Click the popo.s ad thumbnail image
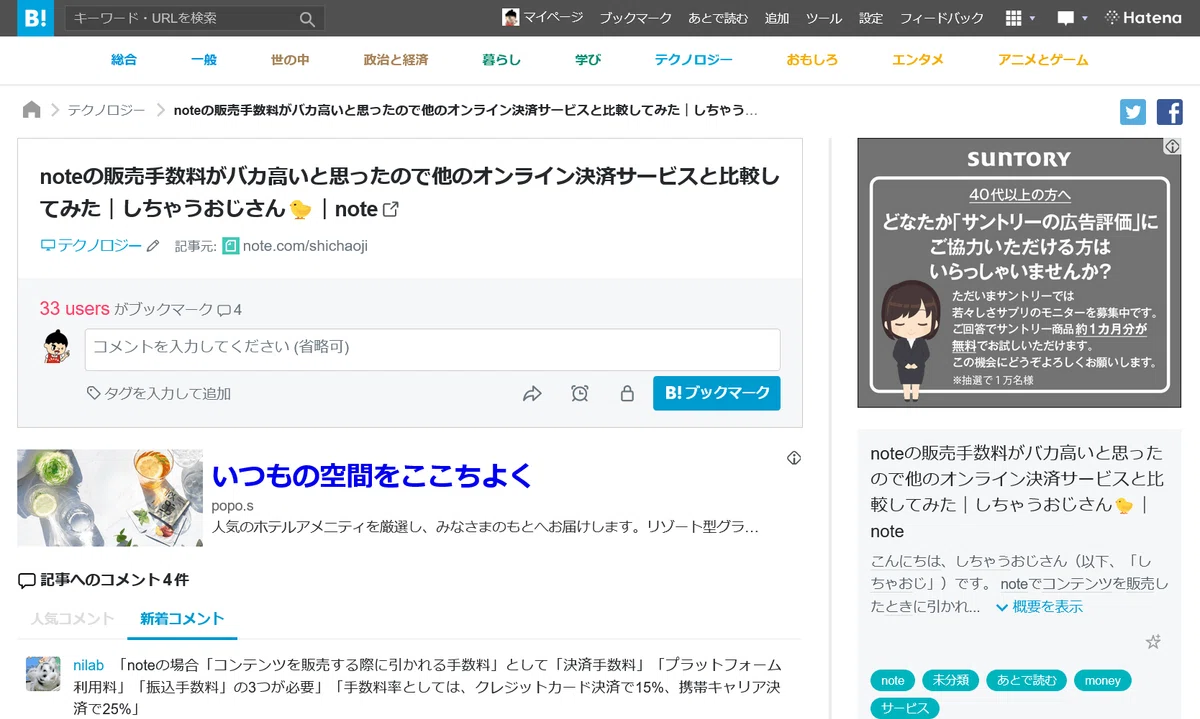The height and width of the screenshot is (719, 1200). 110,498
